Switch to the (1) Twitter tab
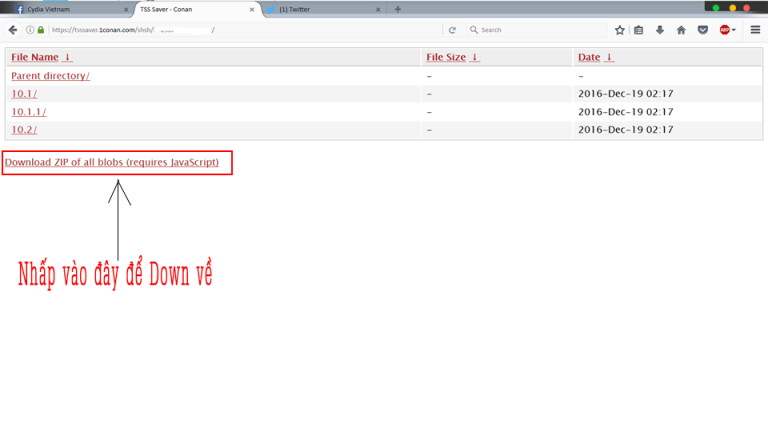The image size is (768, 432). pos(324,9)
